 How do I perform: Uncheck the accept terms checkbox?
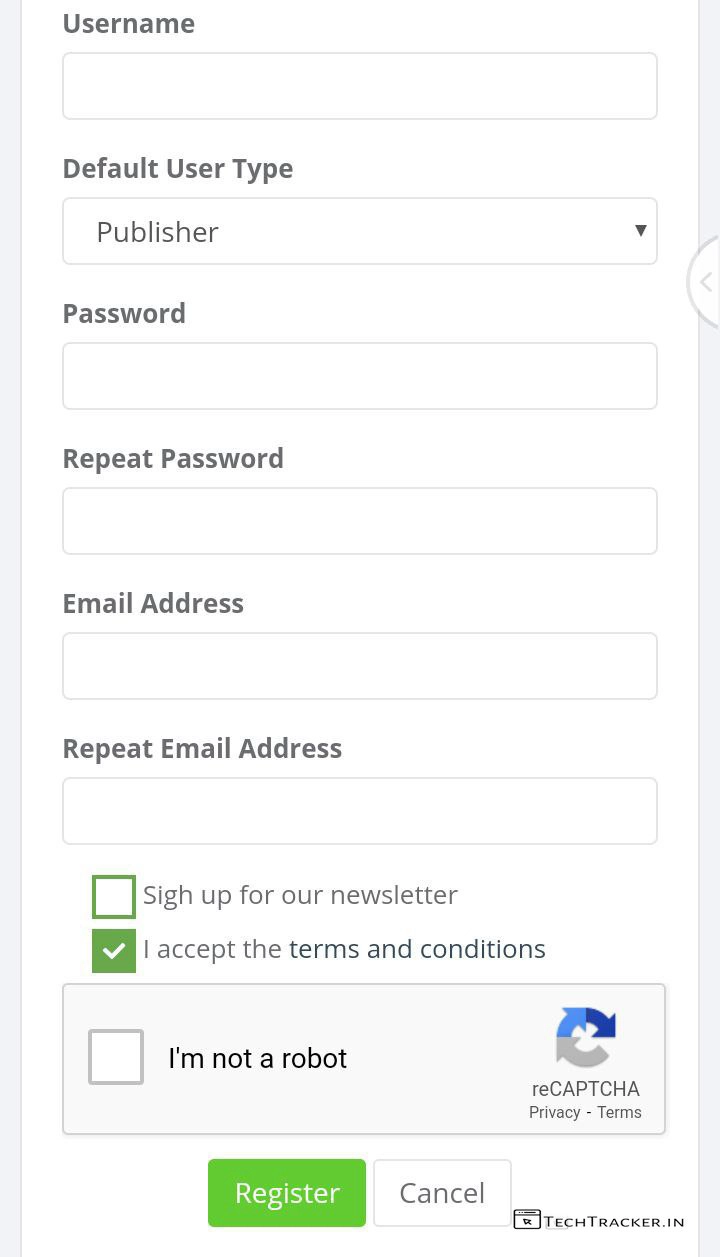[114, 950]
